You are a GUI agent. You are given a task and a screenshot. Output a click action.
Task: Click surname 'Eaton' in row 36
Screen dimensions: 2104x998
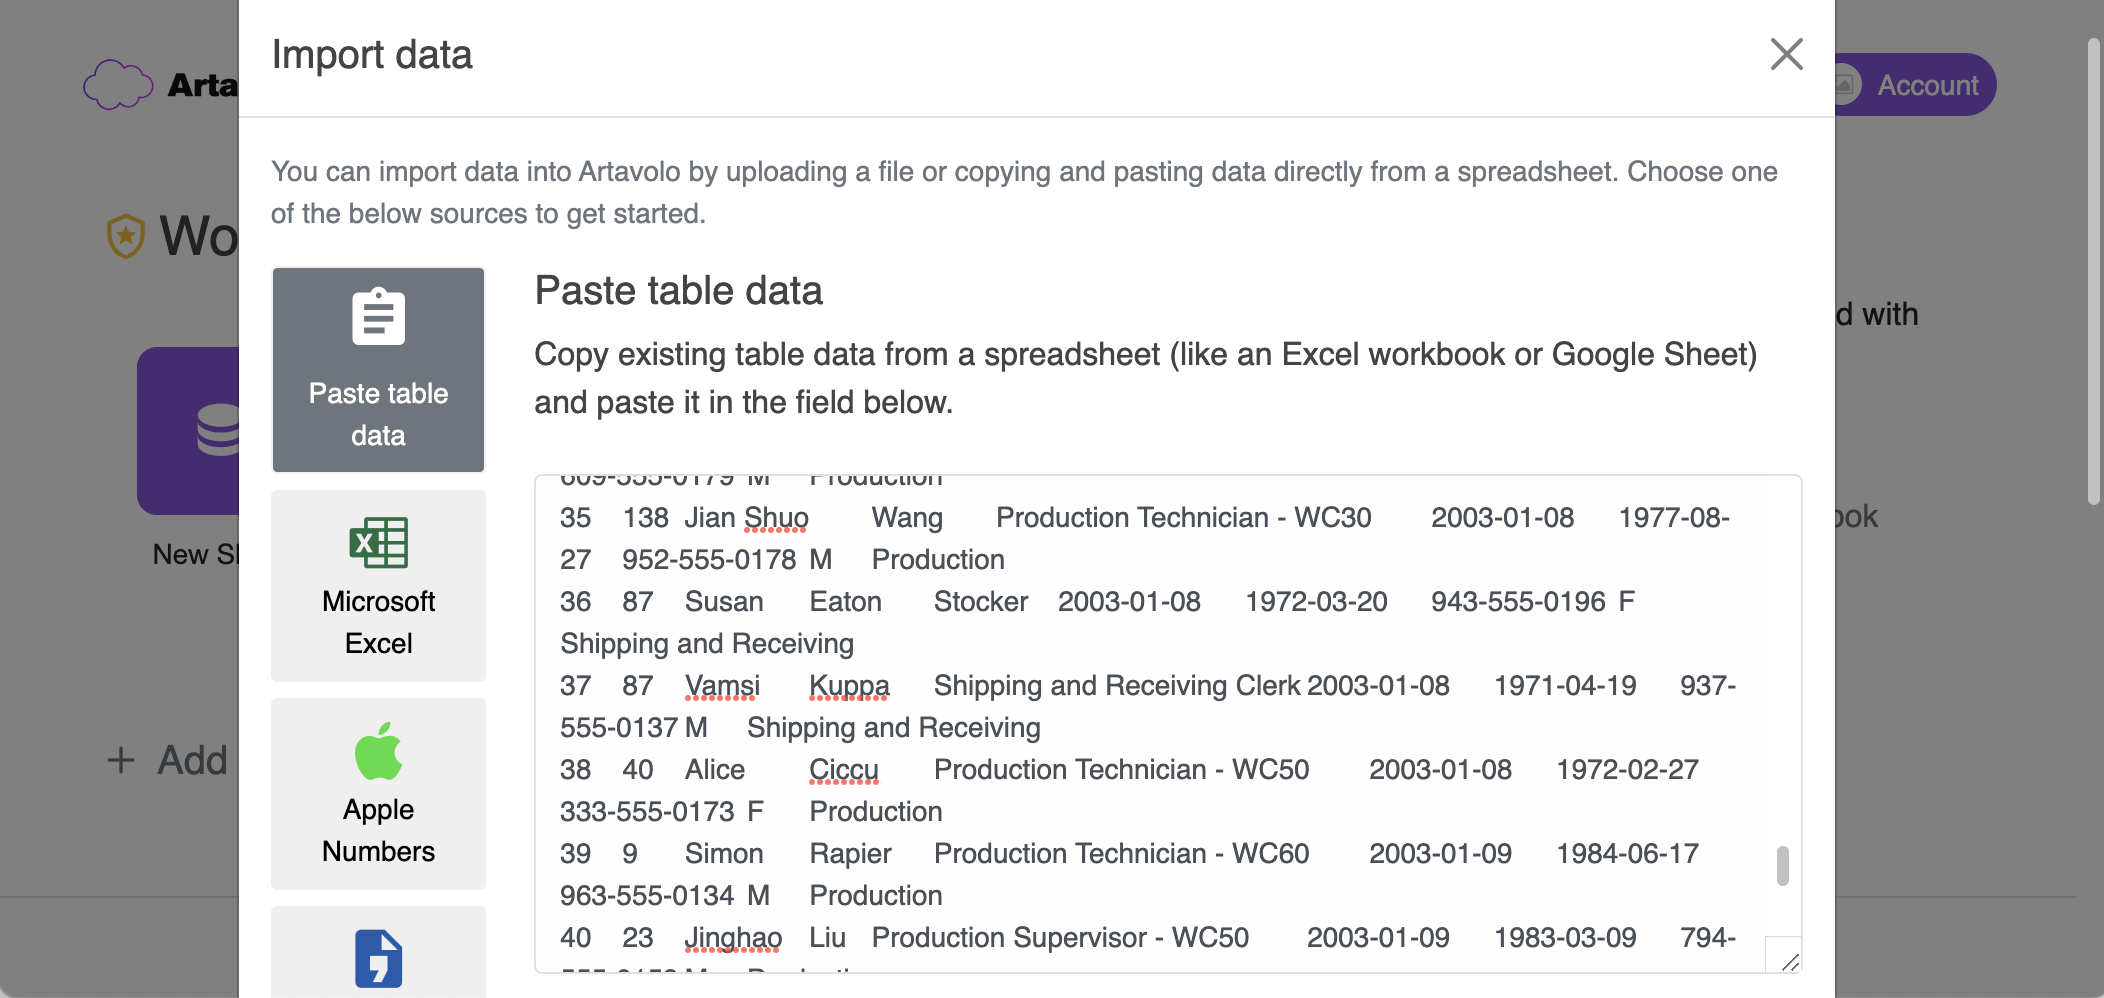click(845, 602)
